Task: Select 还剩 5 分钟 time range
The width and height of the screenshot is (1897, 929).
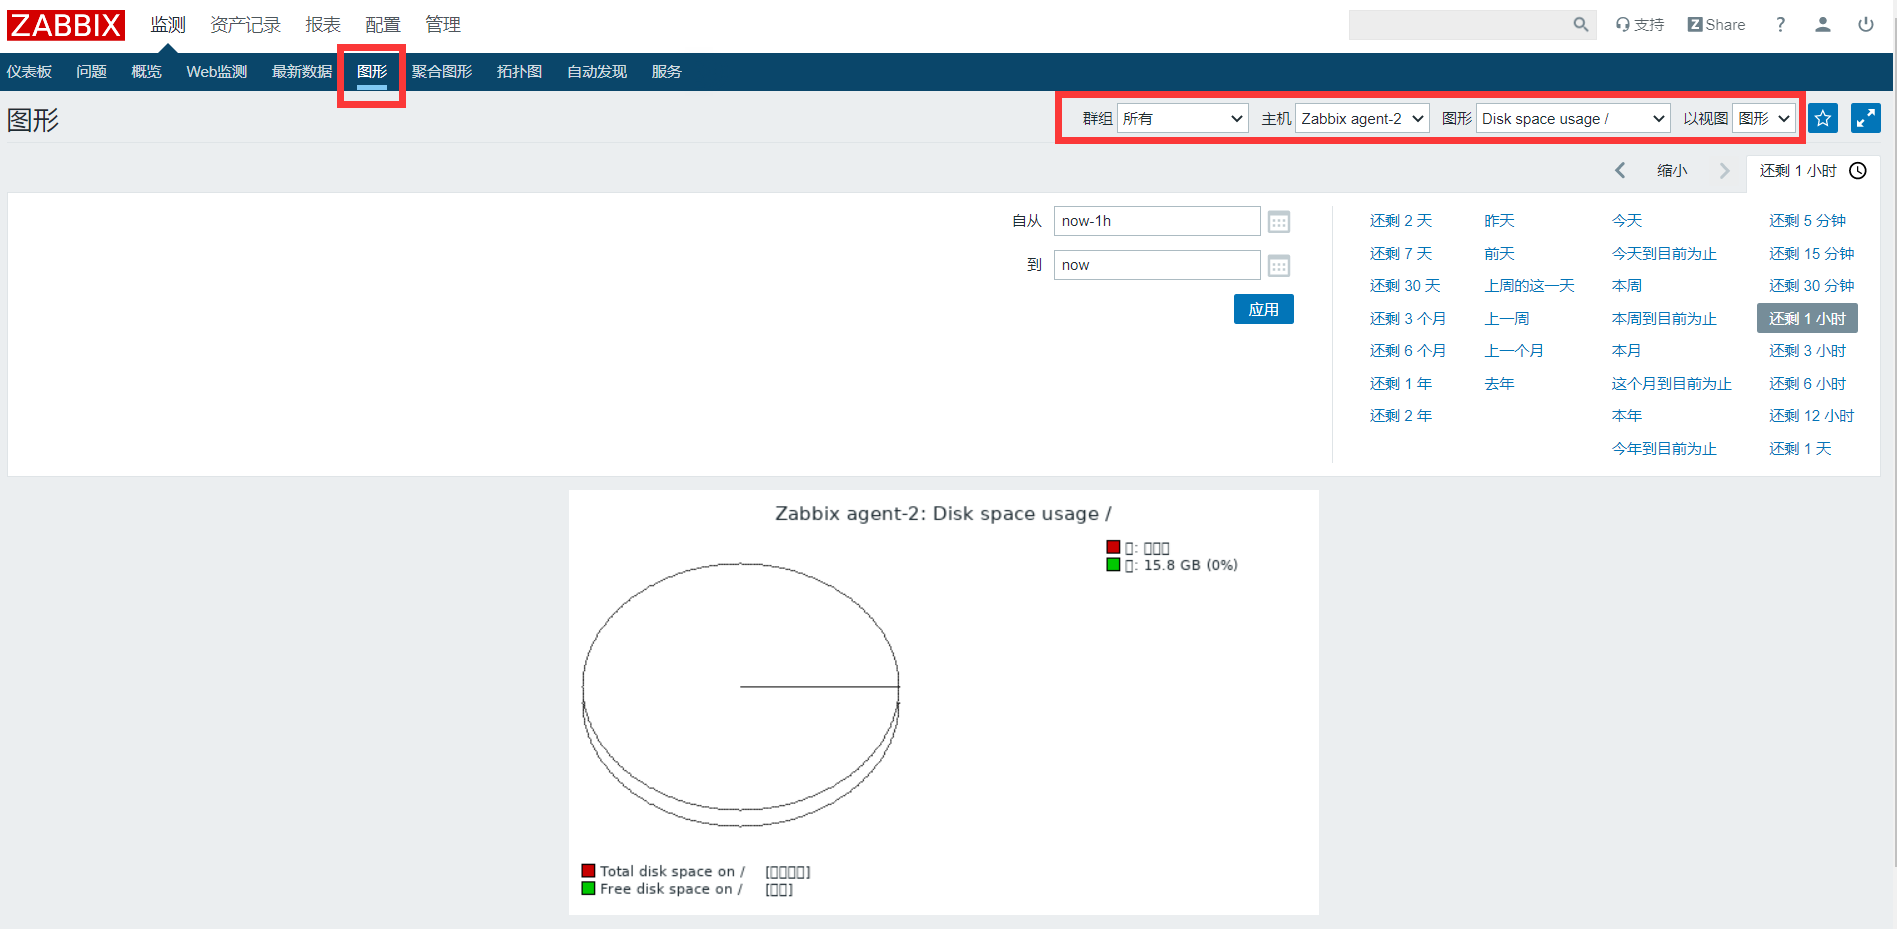Action: point(1807,221)
